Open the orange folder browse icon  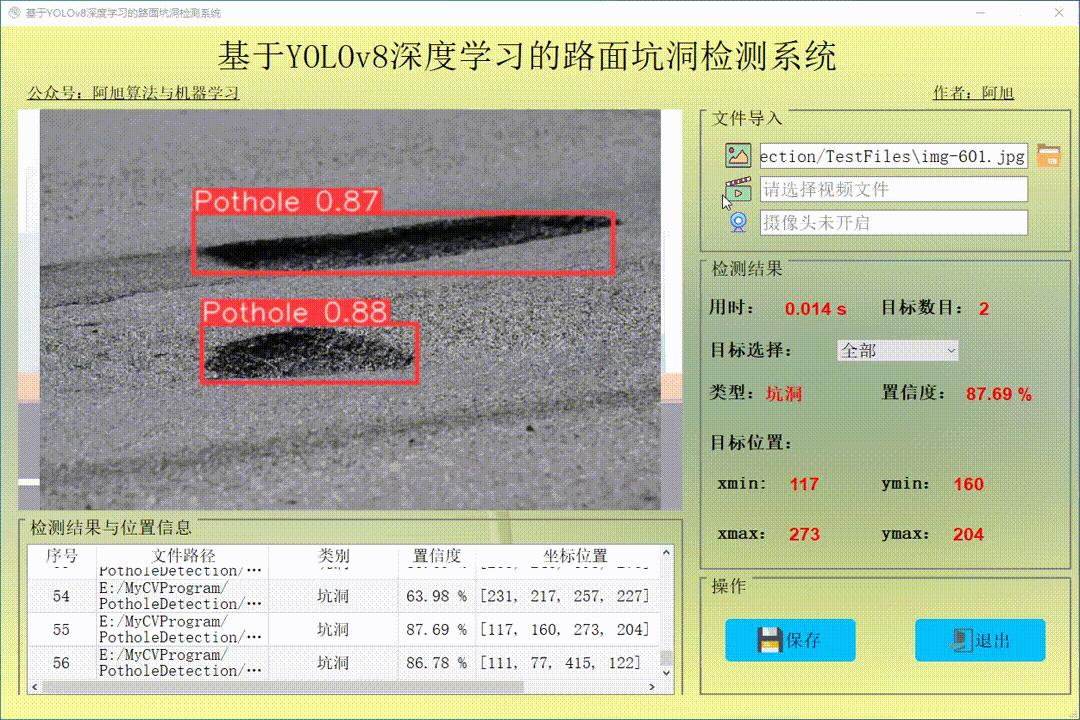tap(1048, 155)
